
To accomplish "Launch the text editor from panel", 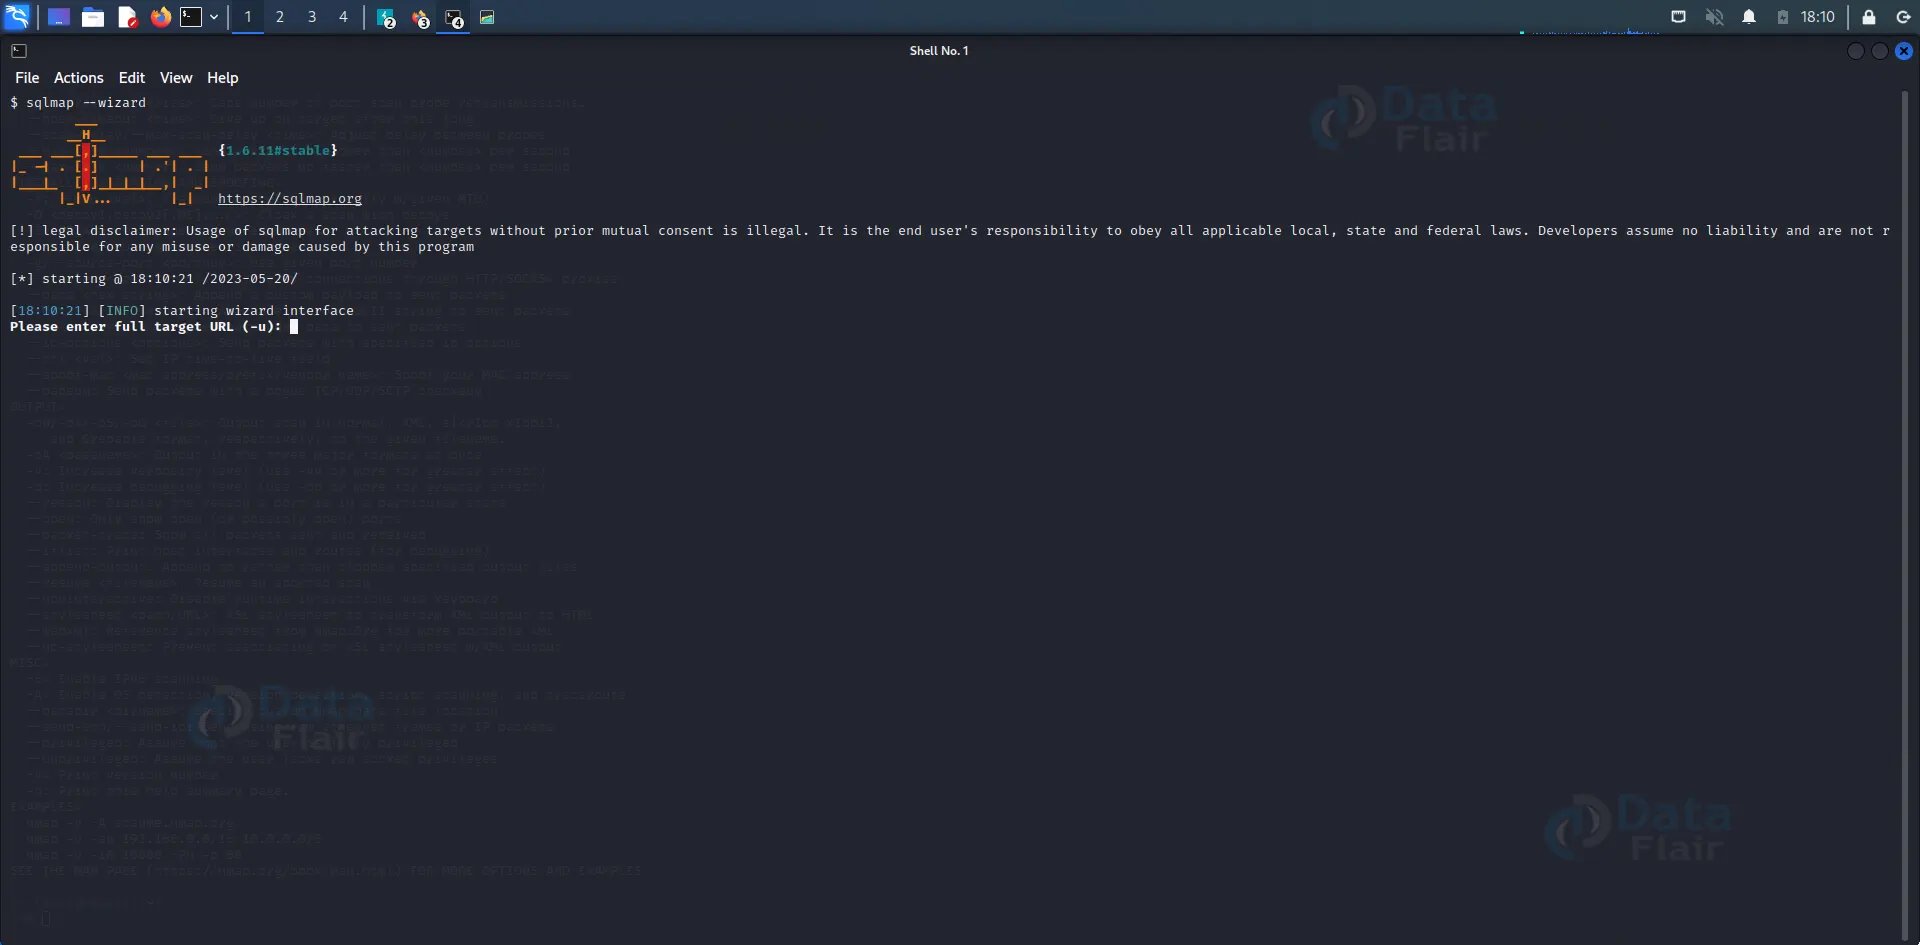I will click(127, 17).
